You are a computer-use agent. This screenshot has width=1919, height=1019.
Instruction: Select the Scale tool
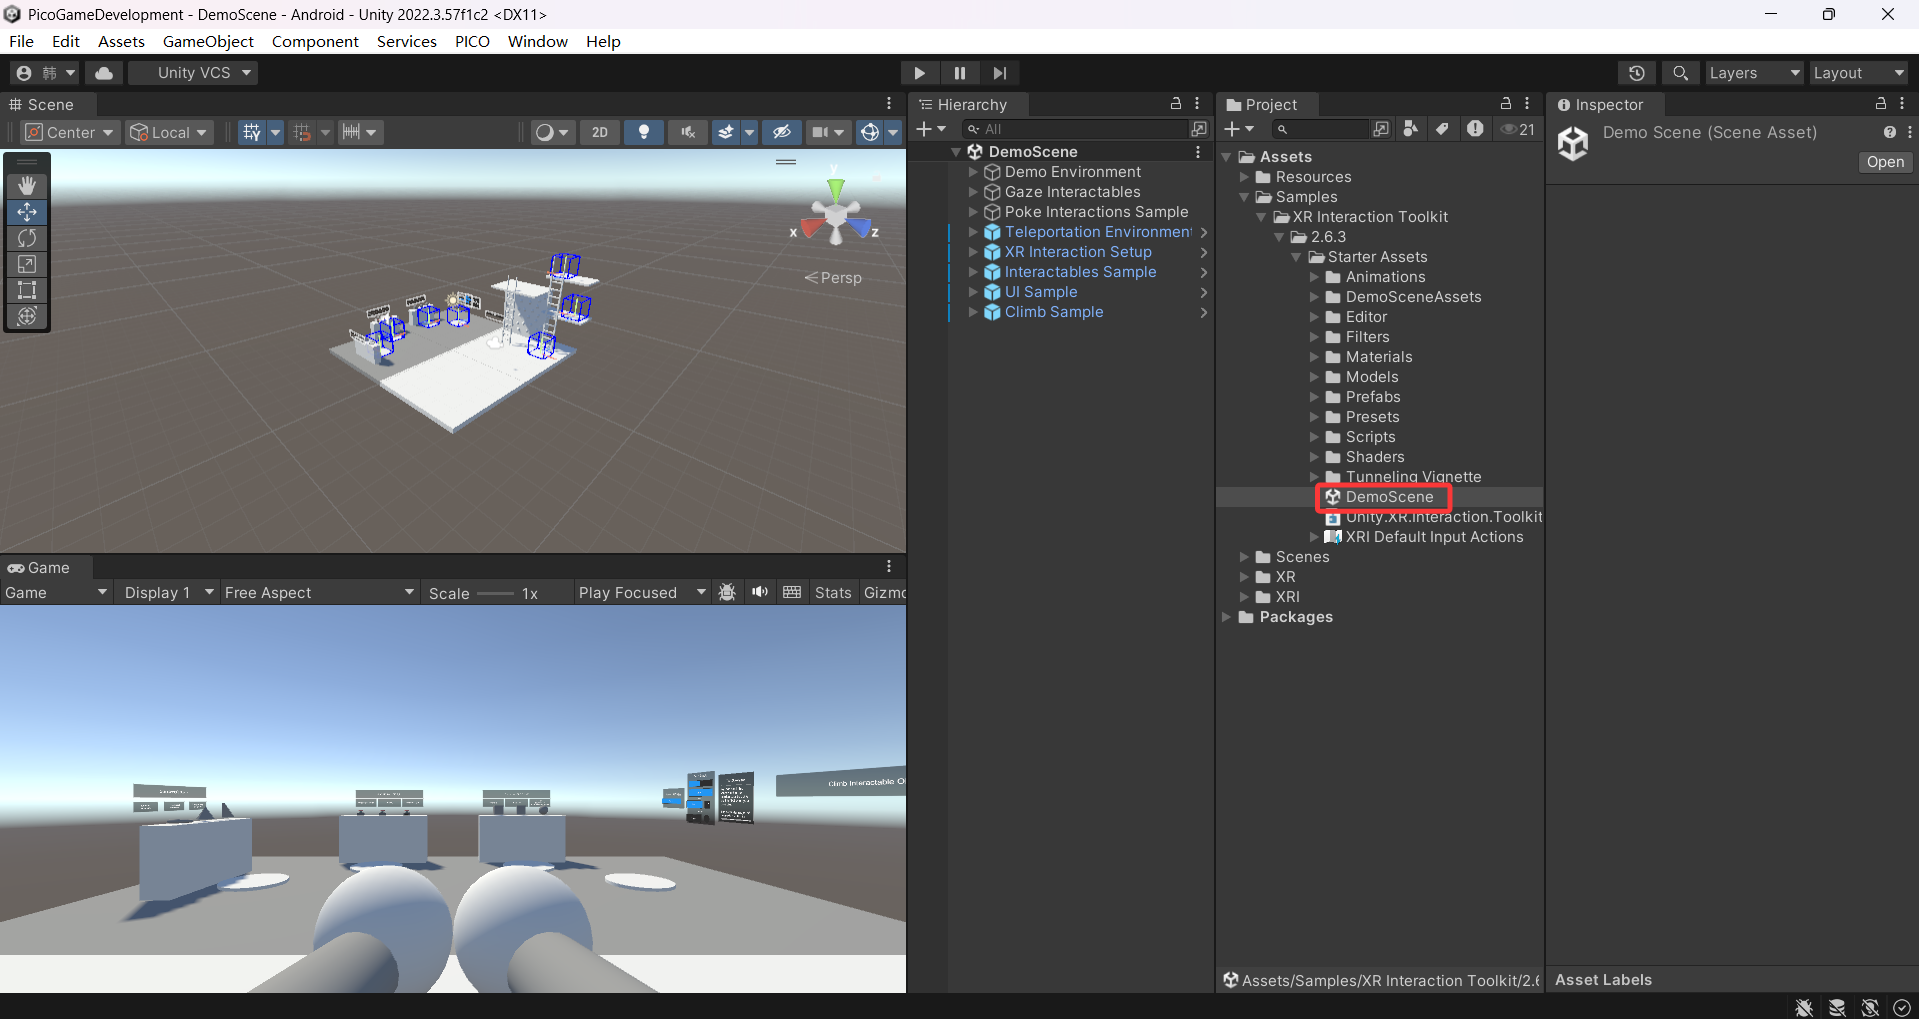coord(27,264)
